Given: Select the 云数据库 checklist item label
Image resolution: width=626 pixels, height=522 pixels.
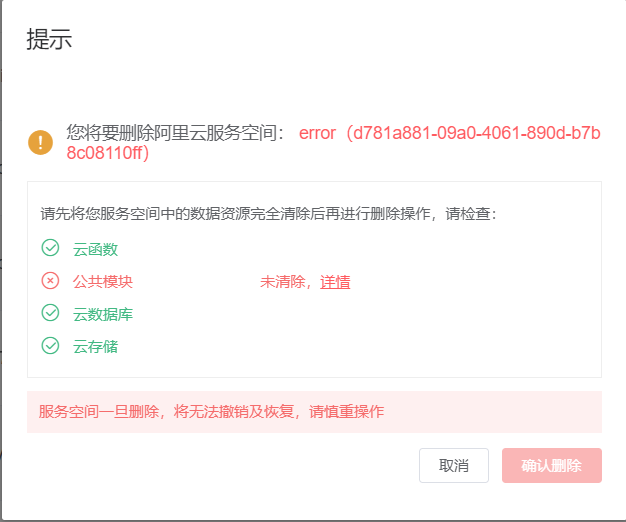Looking at the screenshot, I should point(102,314).
